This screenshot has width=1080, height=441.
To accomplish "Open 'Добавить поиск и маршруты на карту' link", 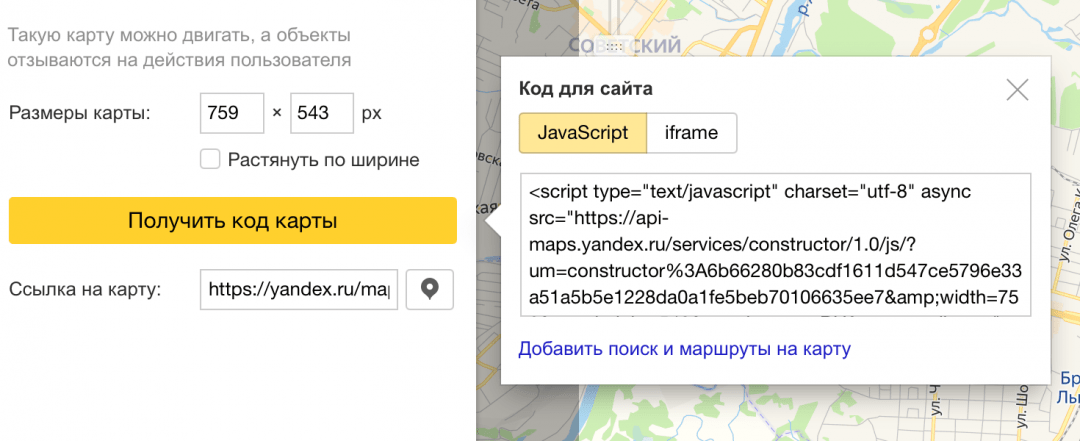I will [x=685, y=349].
